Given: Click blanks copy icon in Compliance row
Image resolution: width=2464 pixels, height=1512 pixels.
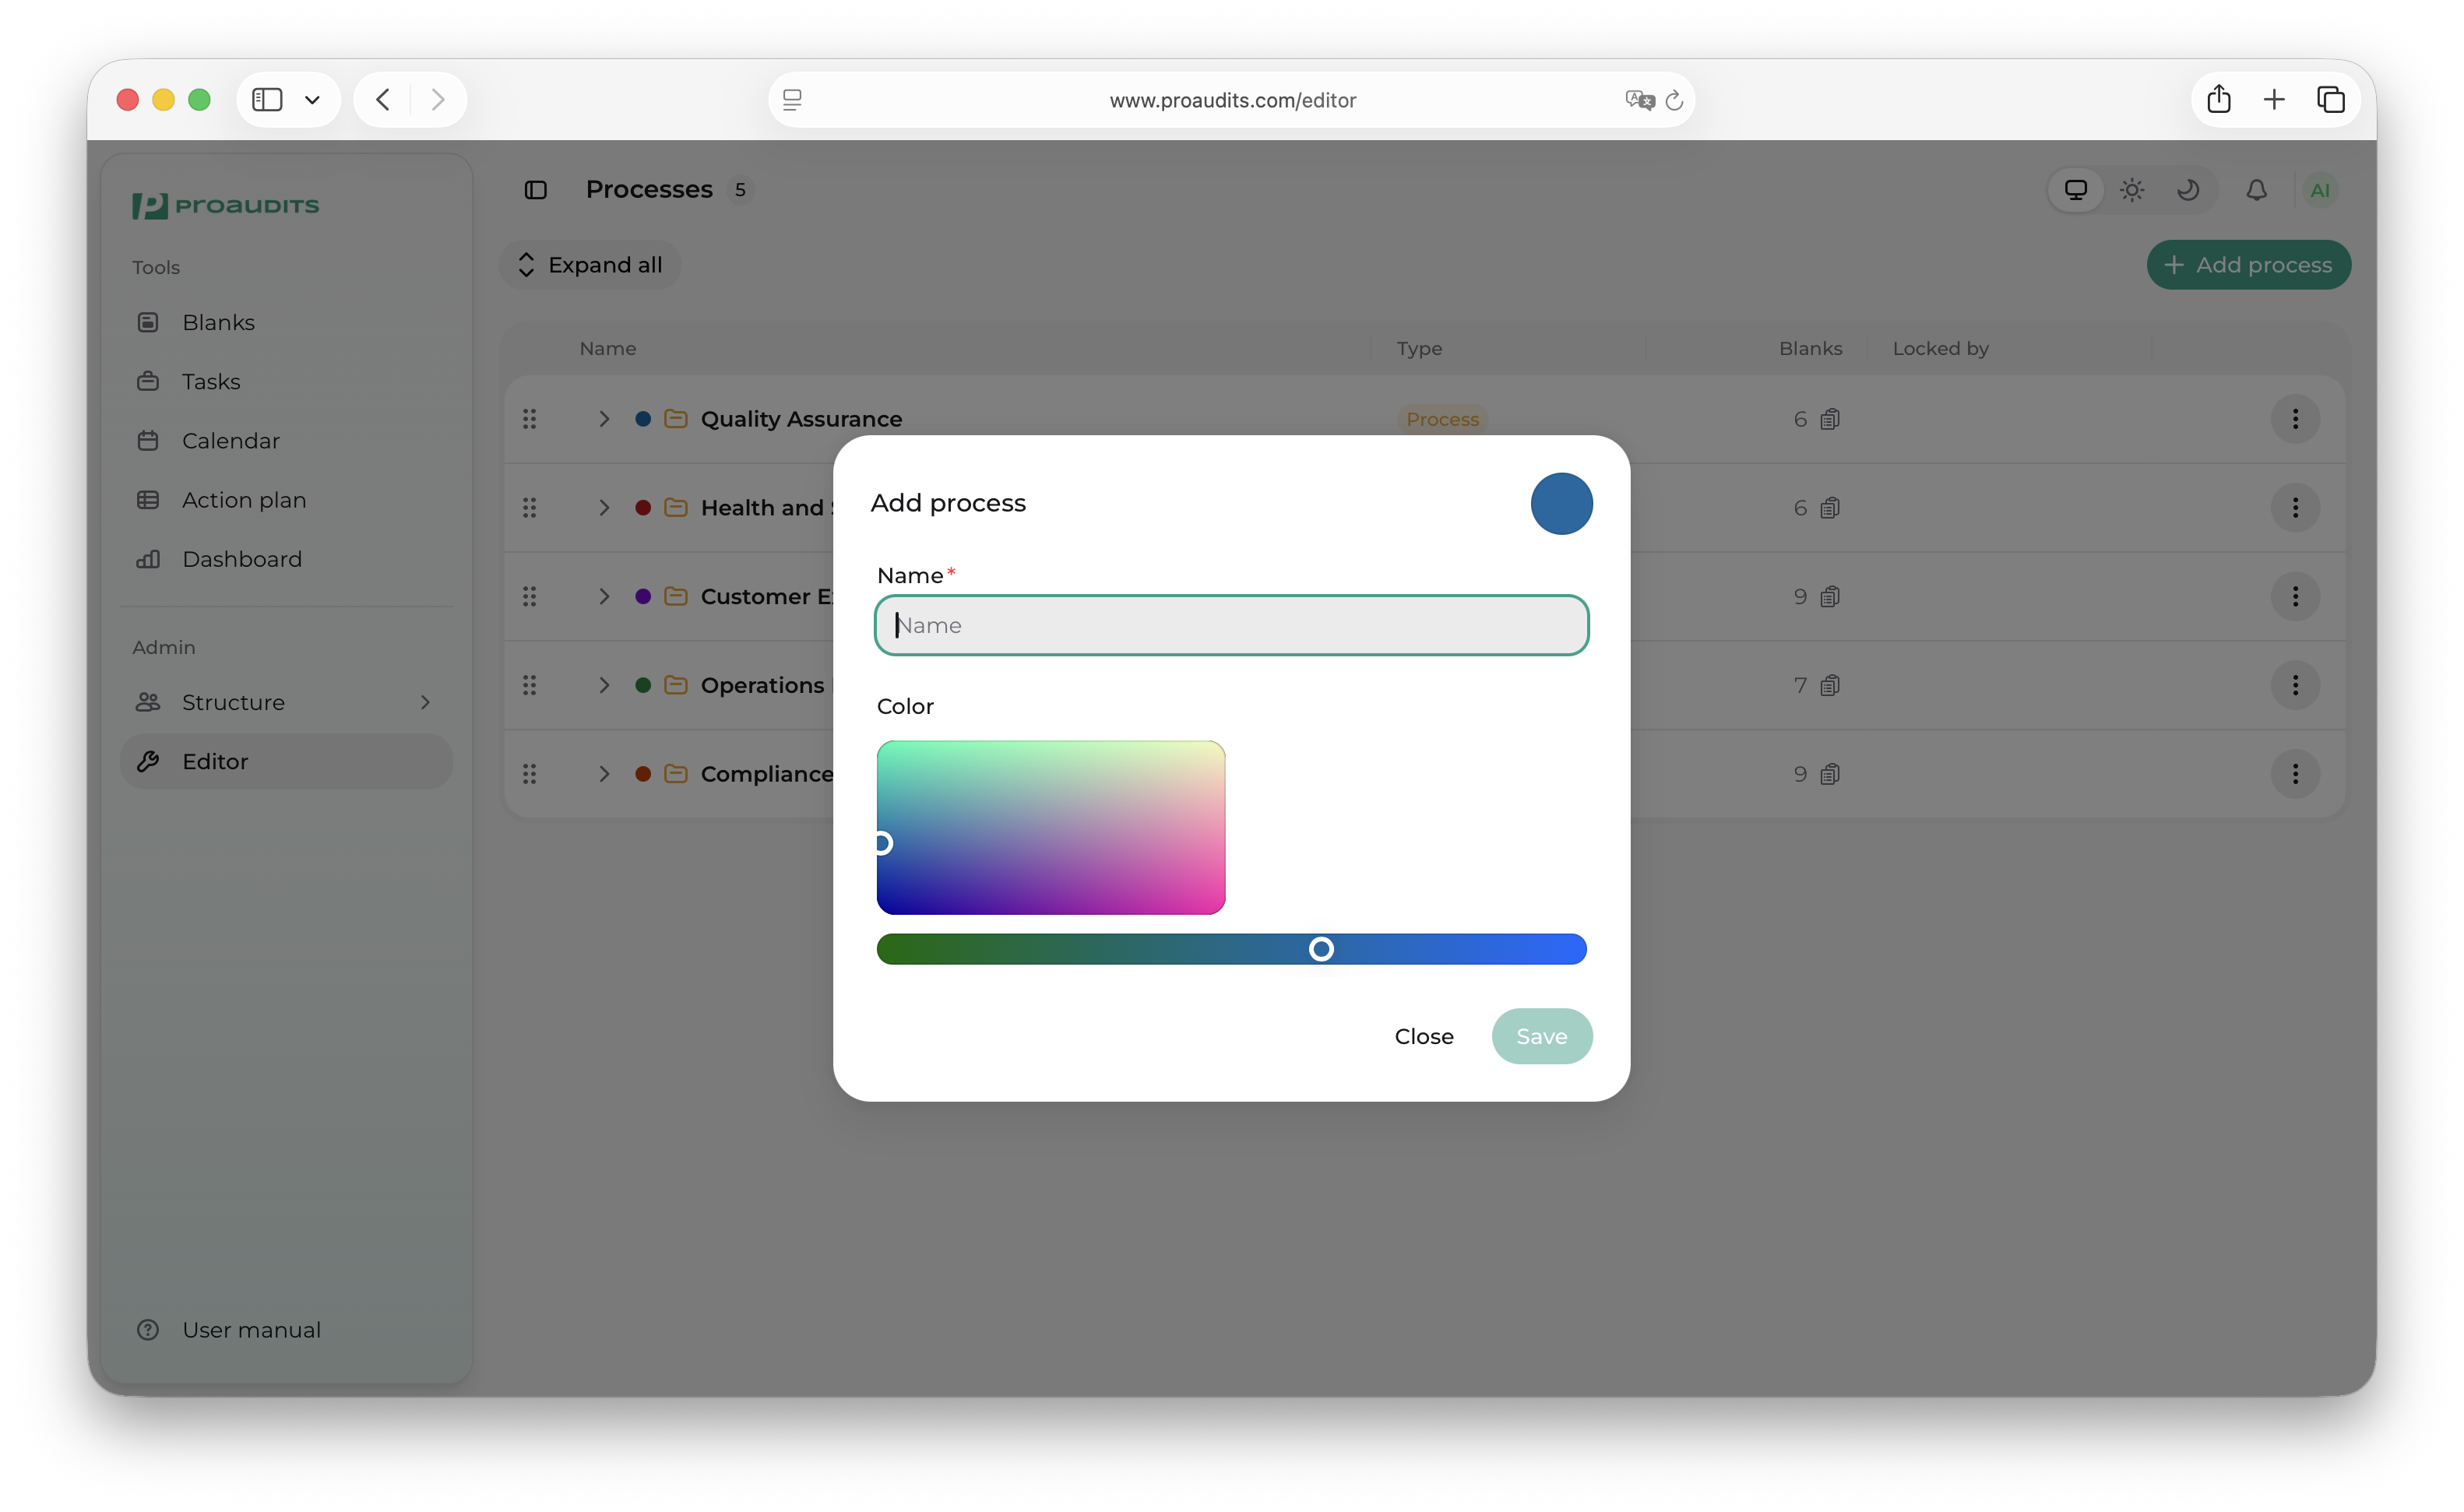Looking at the screenshot, I should [1830, 774].
